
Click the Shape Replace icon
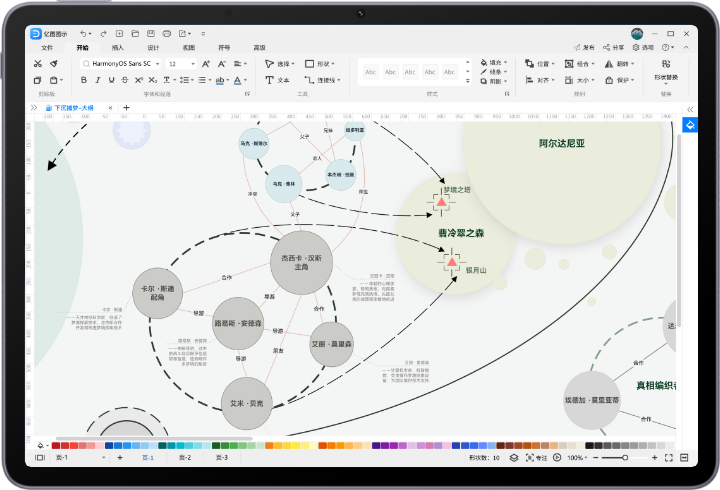tap(665, 64)
